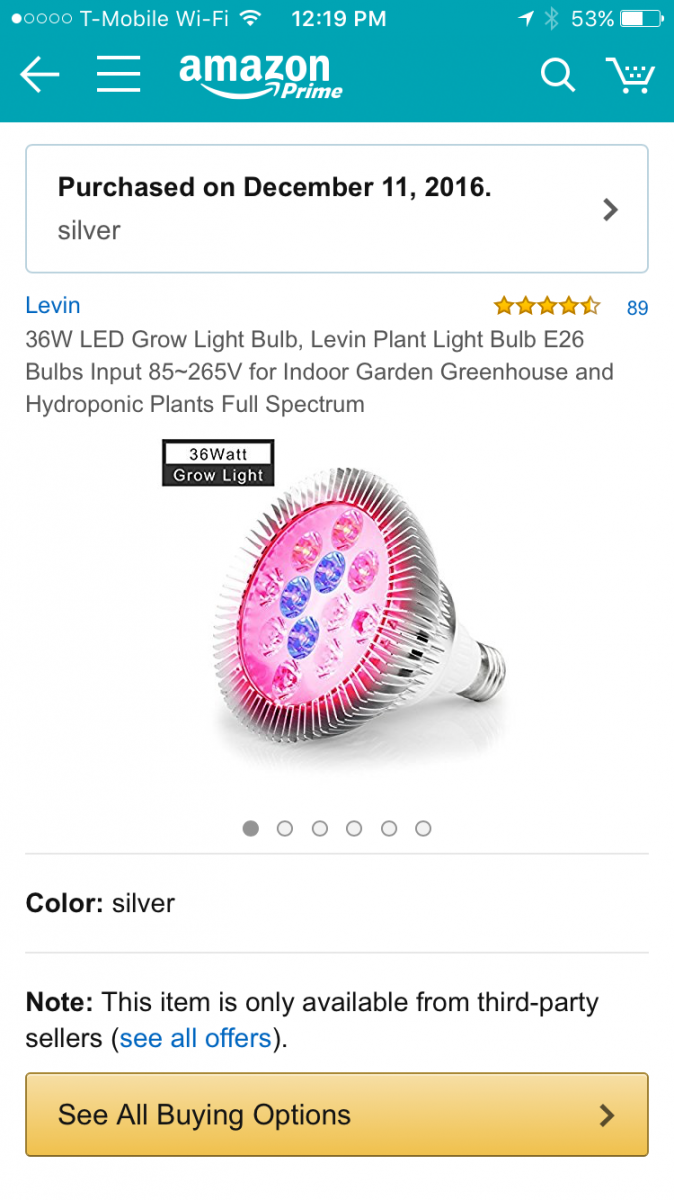
Task: Expand the purchase details chevron
Action: (x=610, y=209)
